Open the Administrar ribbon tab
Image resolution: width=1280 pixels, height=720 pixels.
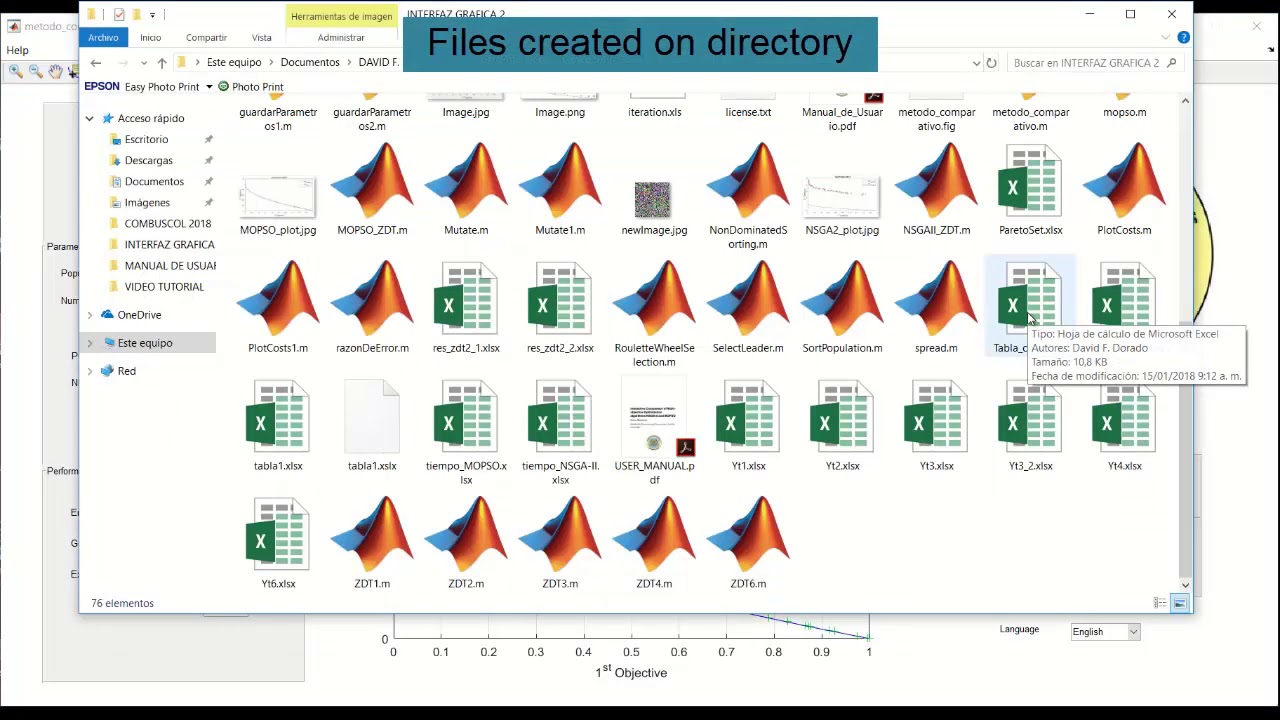(x=341, y=37)
